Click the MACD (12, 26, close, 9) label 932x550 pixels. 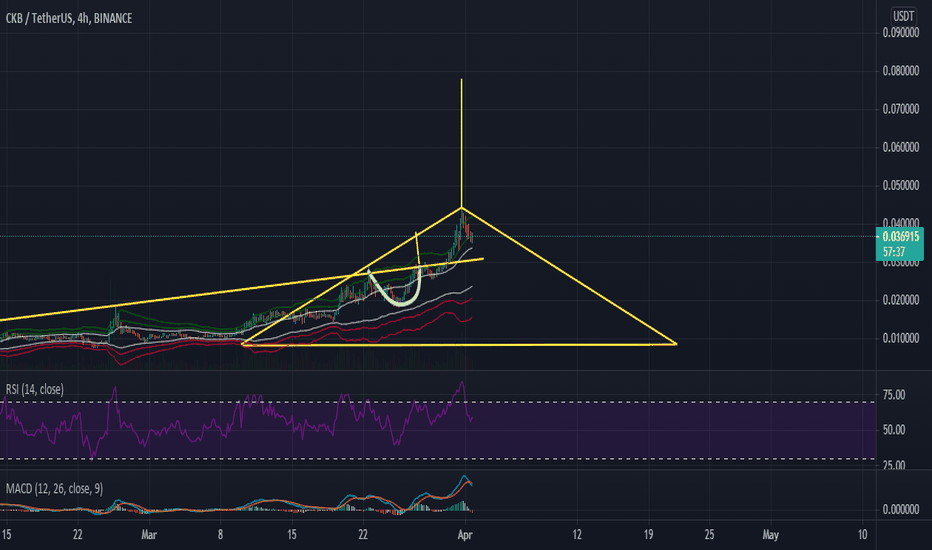54,489
